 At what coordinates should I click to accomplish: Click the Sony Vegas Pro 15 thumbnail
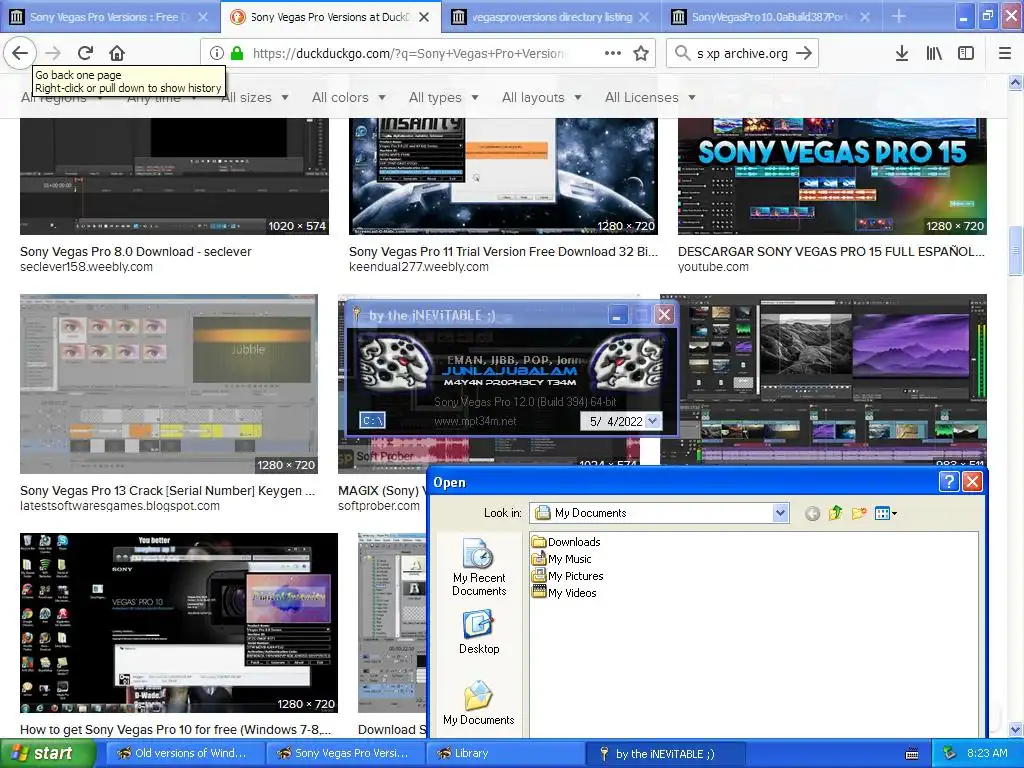[x=832, y=176]
